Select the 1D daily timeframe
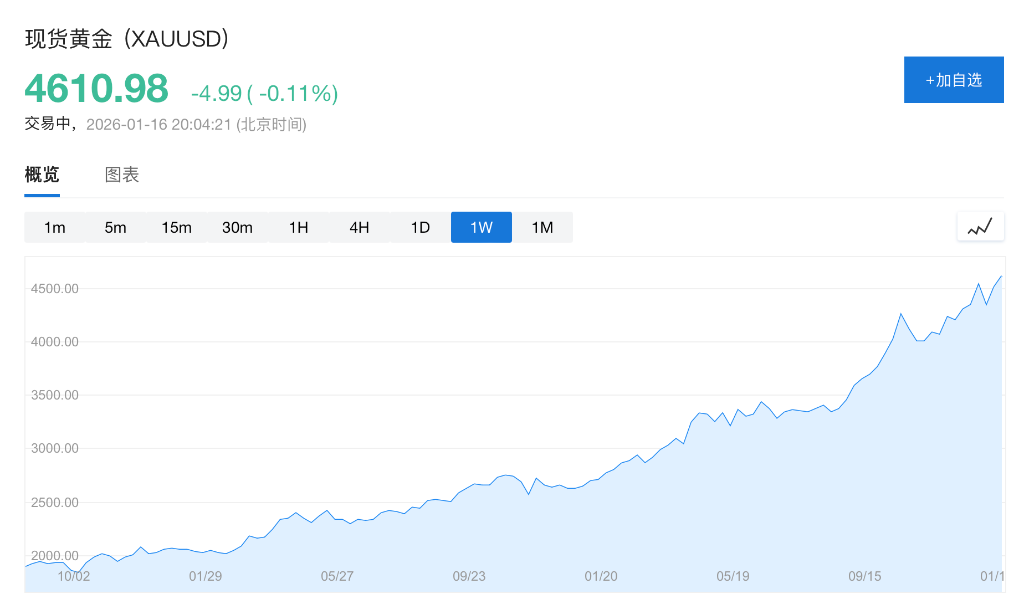The image size is (1024, 606). tap(420, 227)
